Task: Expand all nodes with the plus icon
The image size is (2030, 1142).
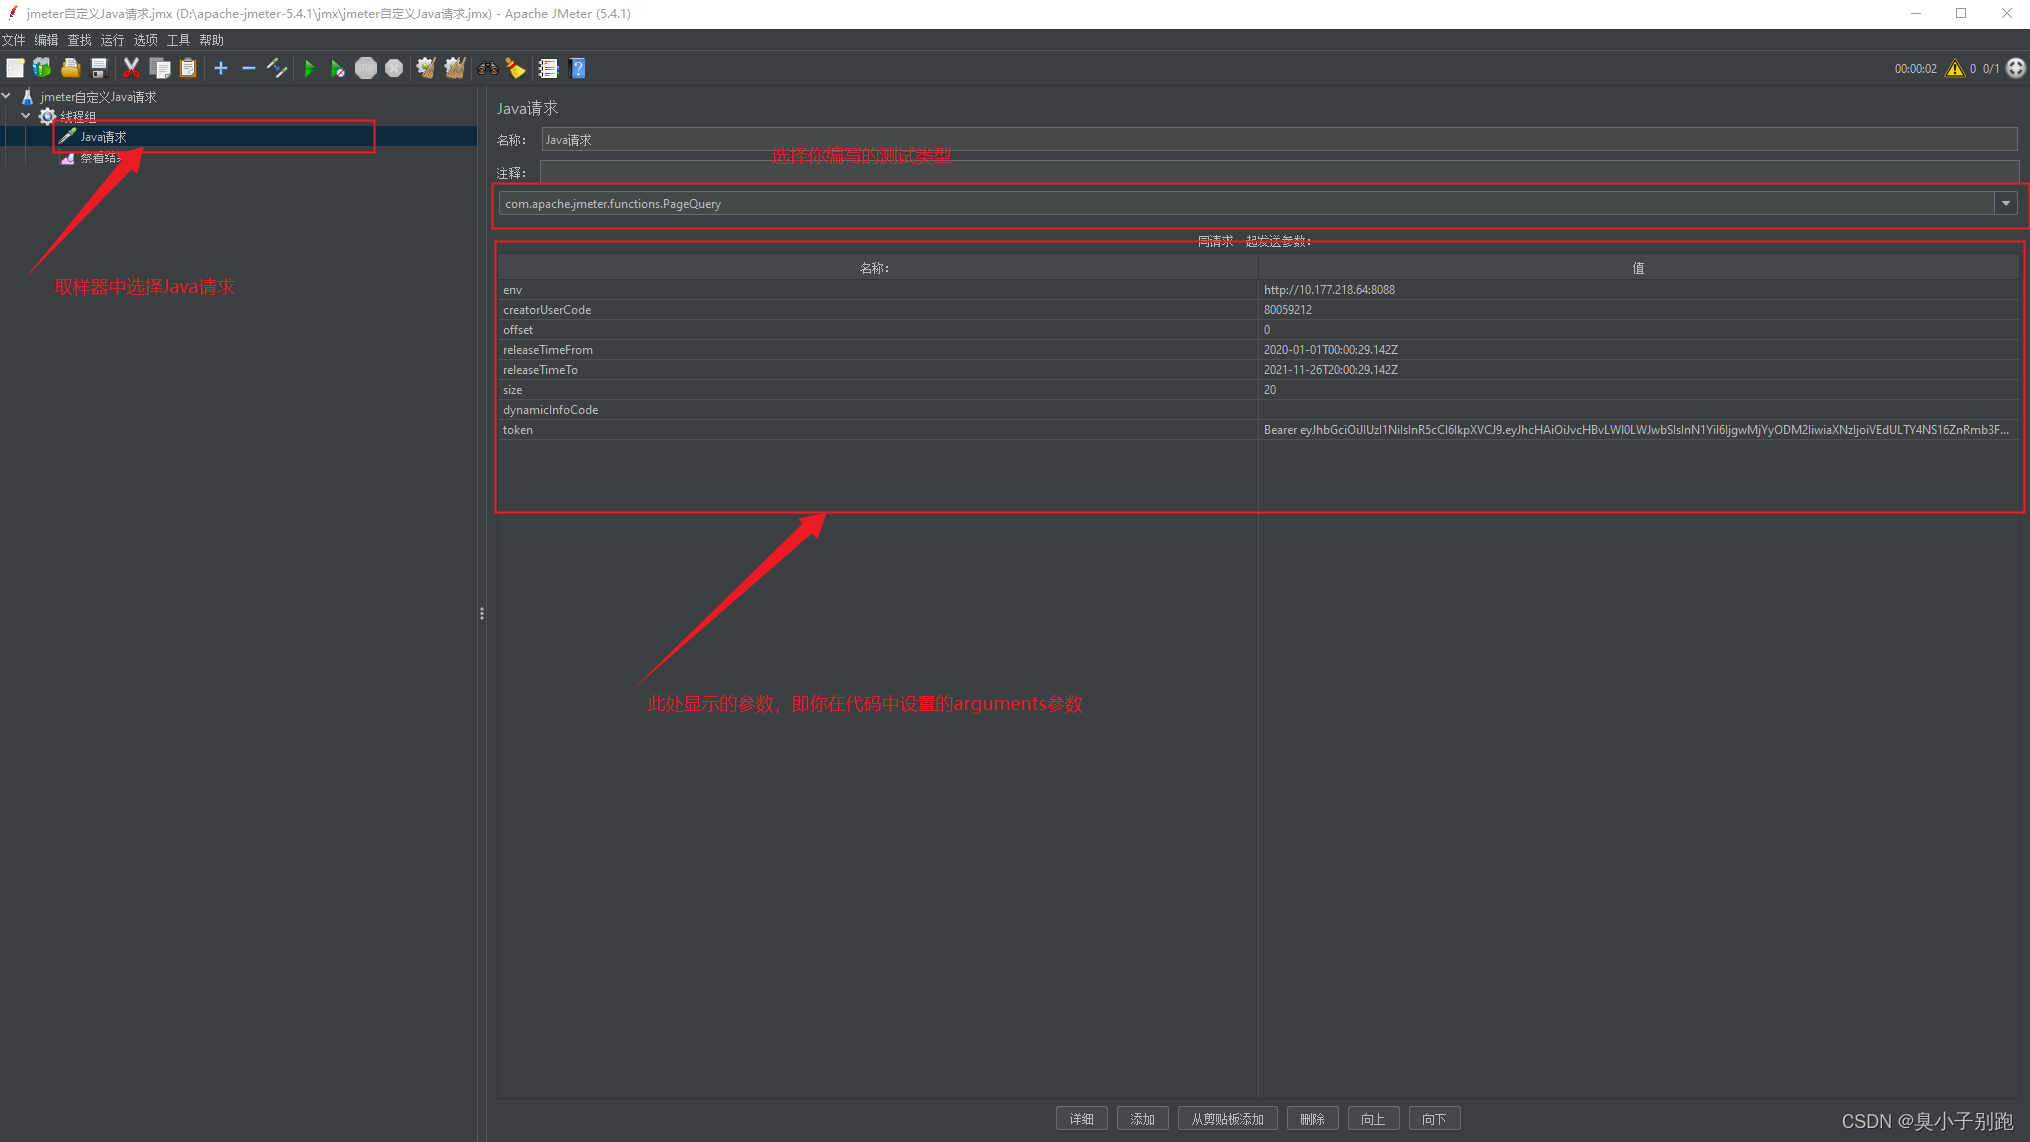Action: pyautogui.click(x=221, y=68)
